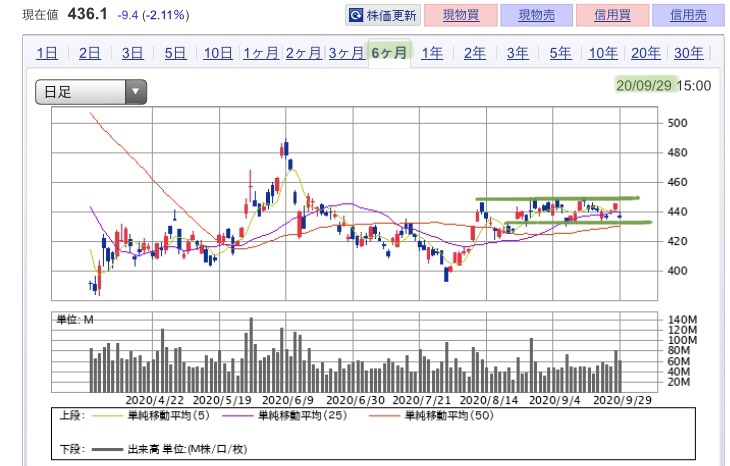The width and height of the screenshot is (730, 466).
Task: Click the 株価更新 refresh icon
Action: coord(356,15)
